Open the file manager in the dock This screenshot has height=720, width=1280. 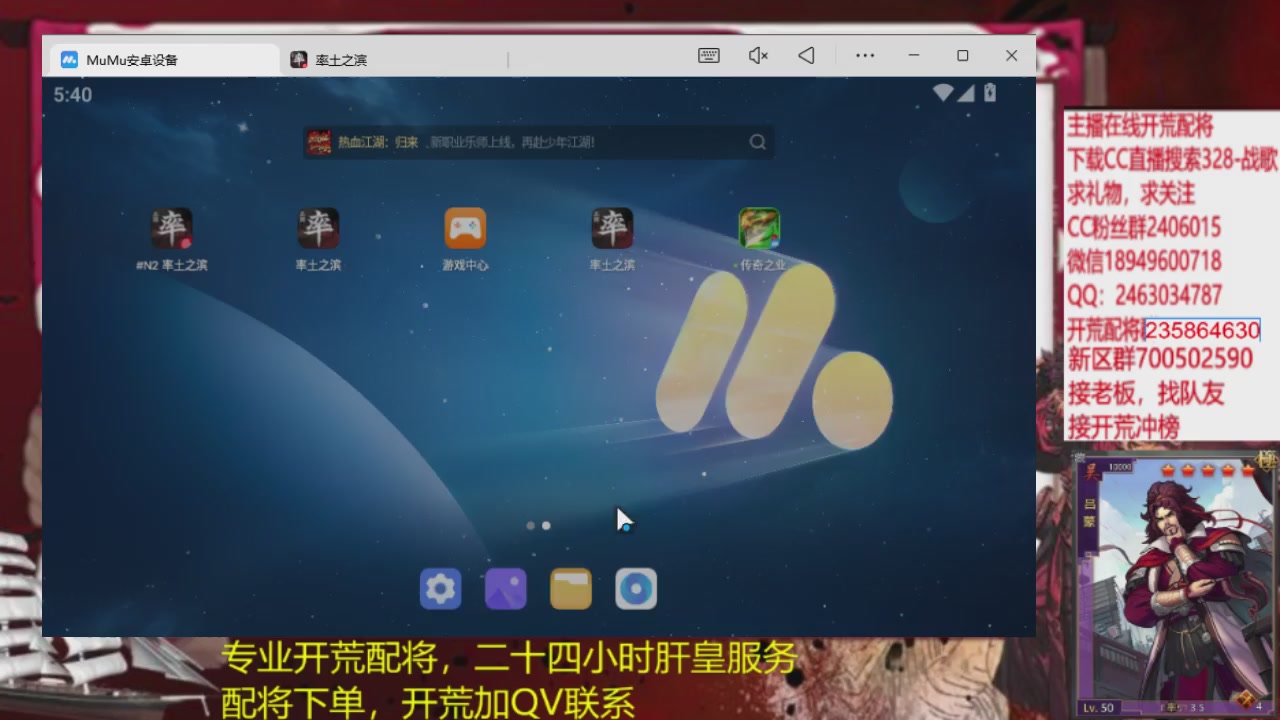(570, 588)
